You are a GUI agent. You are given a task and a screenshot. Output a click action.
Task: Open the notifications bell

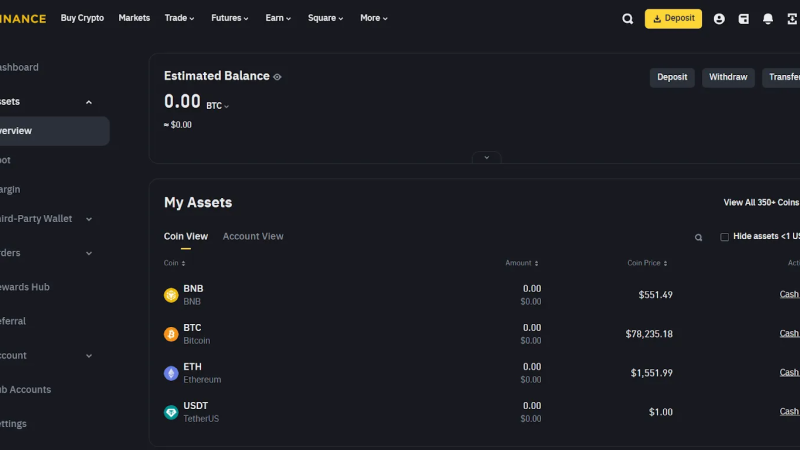(767, 19)
